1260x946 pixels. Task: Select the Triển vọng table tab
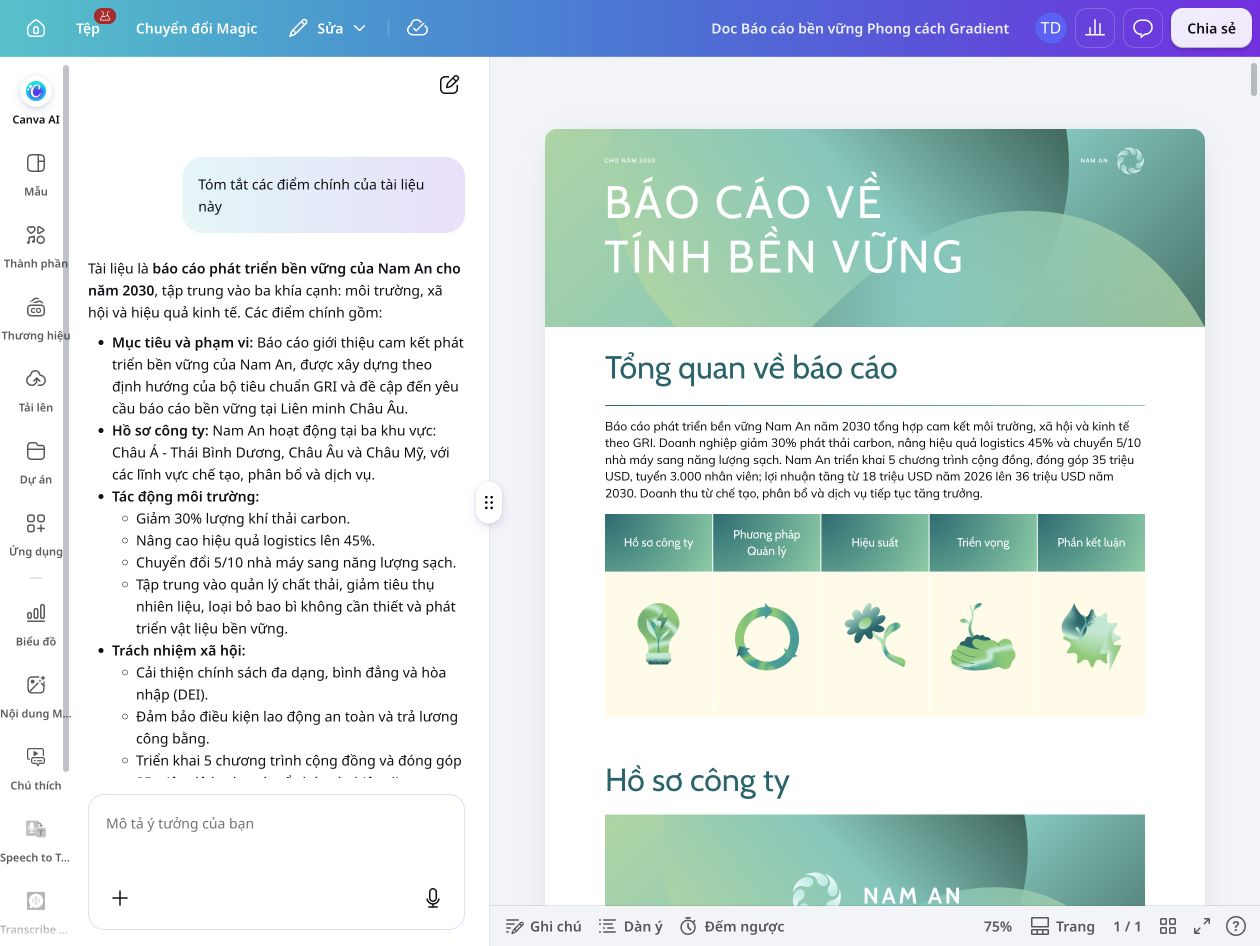click(x=983, y=543)
